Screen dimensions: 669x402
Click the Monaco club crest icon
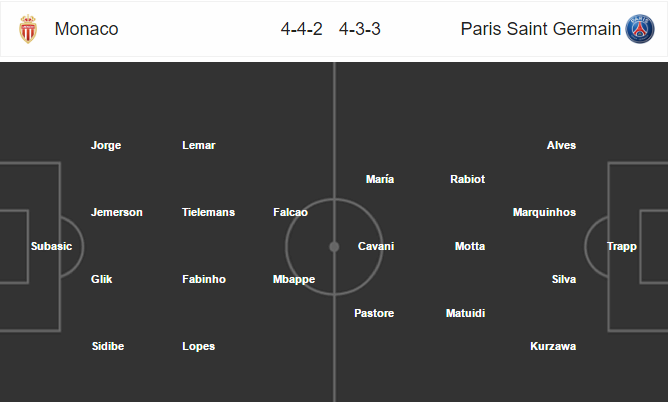click(28, 29)
